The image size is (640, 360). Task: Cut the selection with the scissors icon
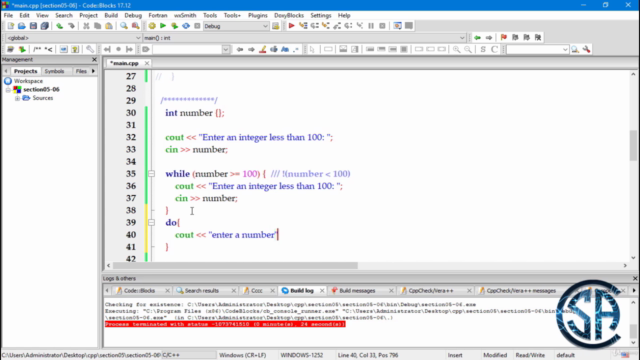tap(86, 26)
